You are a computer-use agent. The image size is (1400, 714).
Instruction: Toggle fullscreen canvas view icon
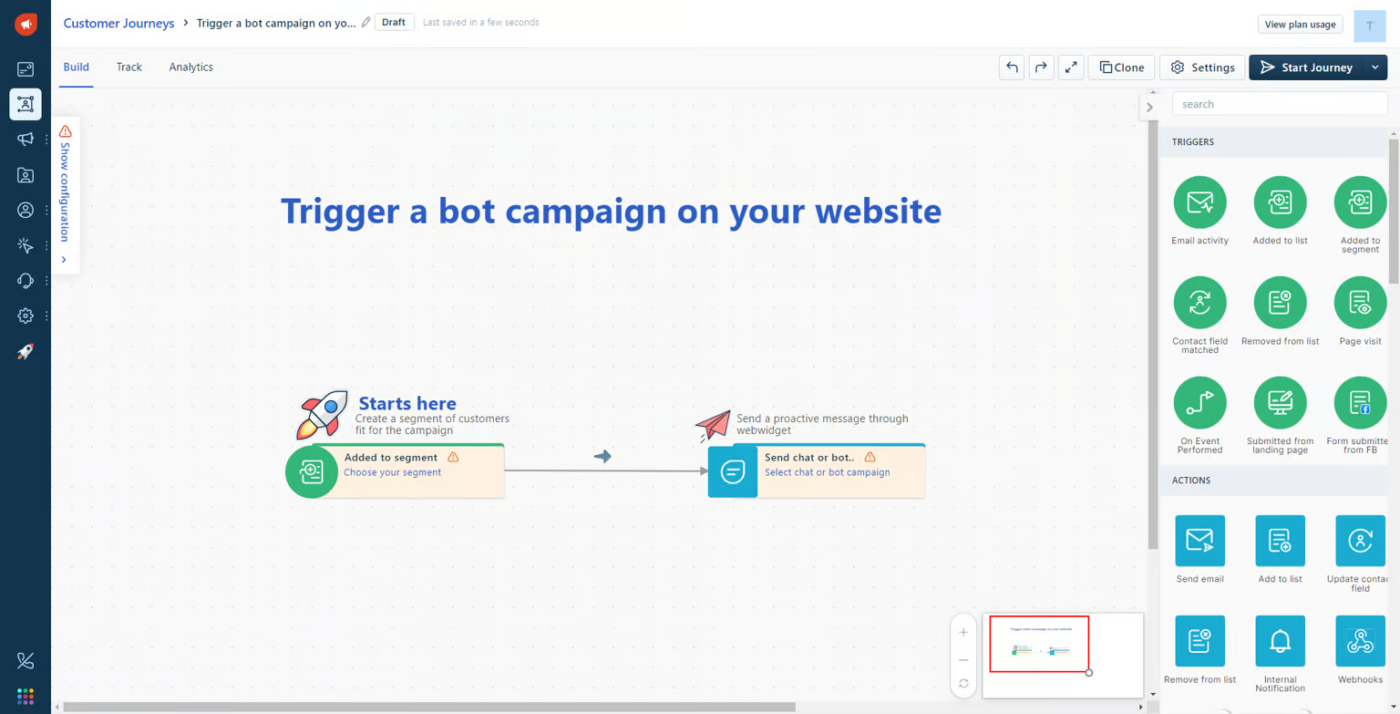(1071, 67)
